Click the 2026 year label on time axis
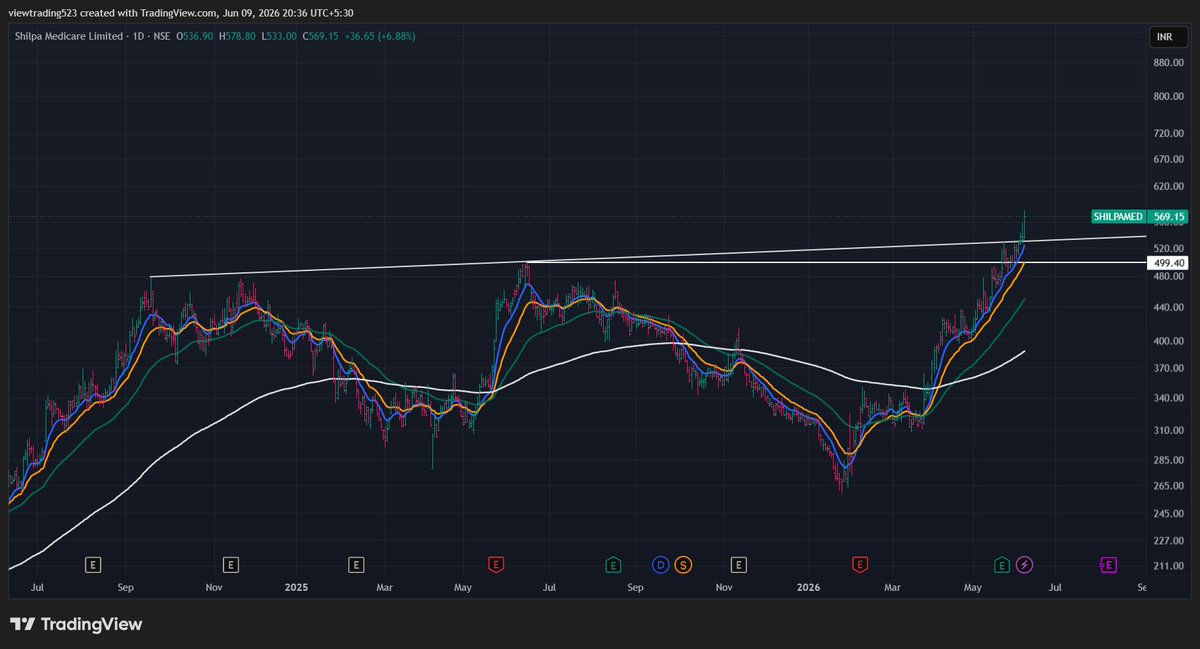This screenshot has height=649, width=1200. 811,589
